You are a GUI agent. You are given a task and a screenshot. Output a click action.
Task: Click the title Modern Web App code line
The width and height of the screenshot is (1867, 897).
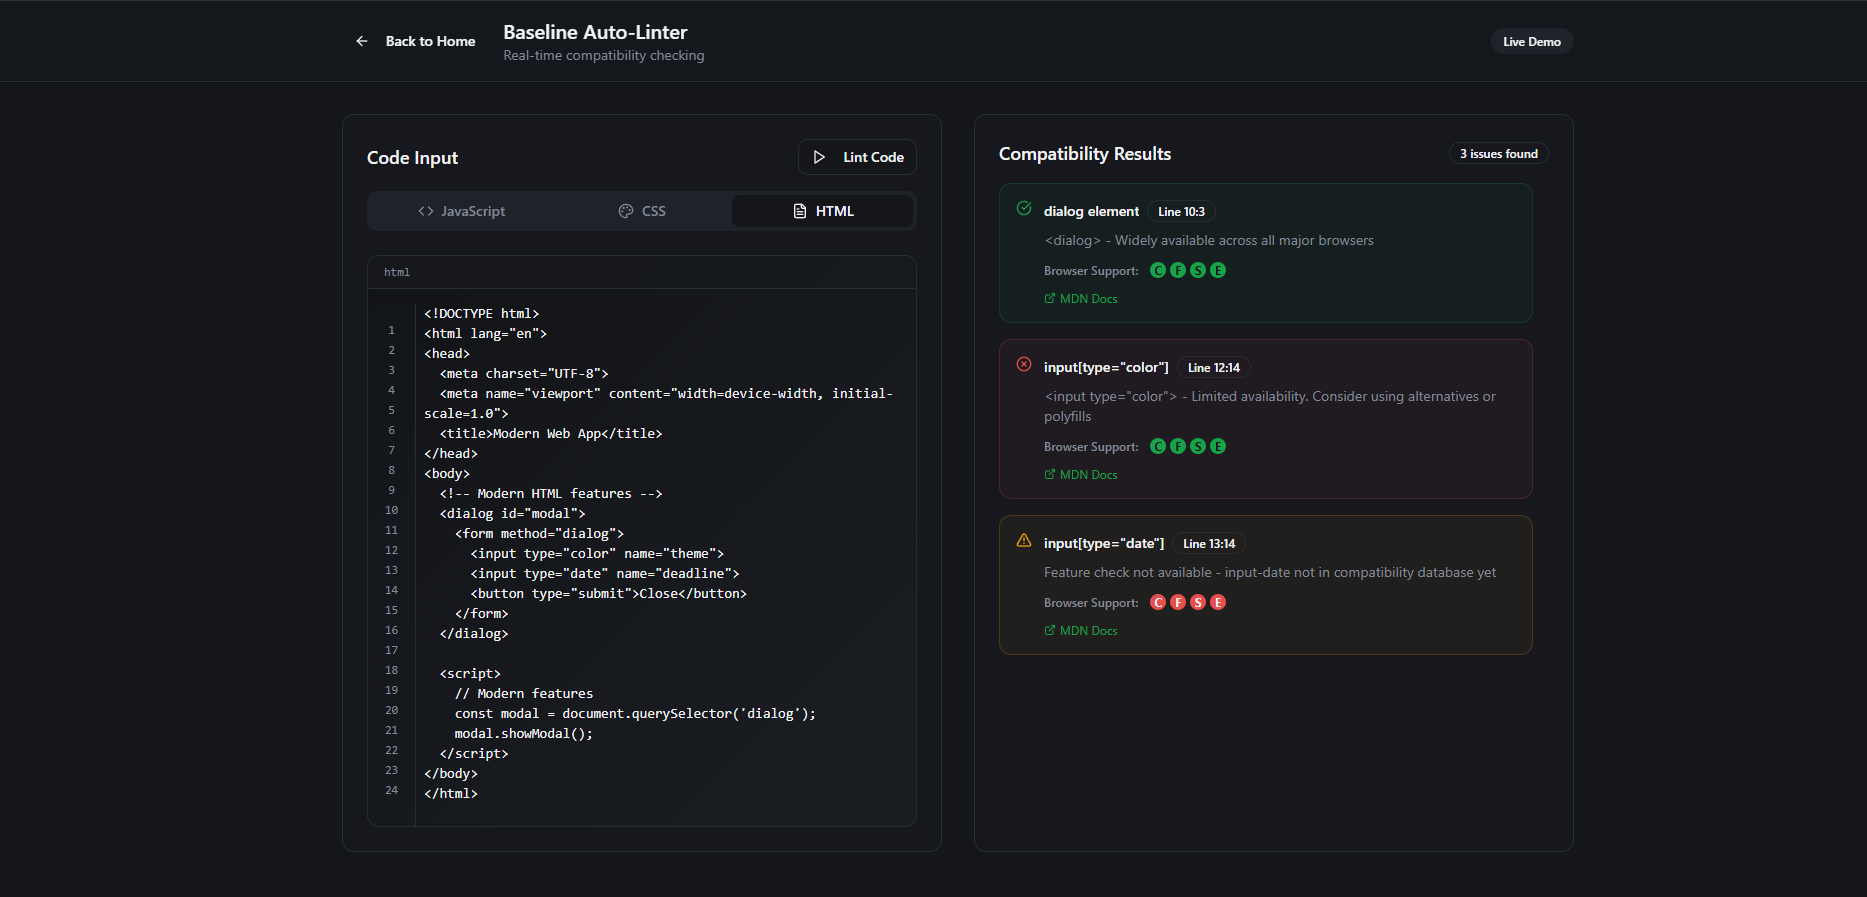coord(551,433)
